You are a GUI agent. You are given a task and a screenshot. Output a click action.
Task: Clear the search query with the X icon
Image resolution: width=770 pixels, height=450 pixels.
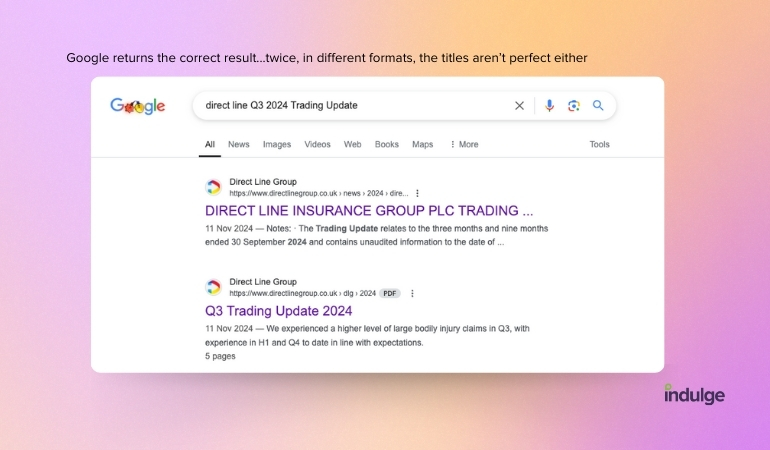[x=519, y=106]
